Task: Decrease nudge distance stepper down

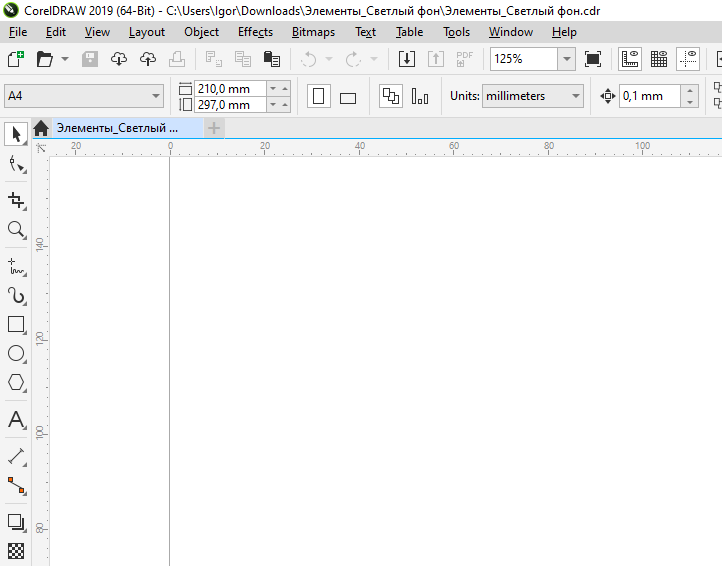Action: pyautogui.click(x=690, y=102)
